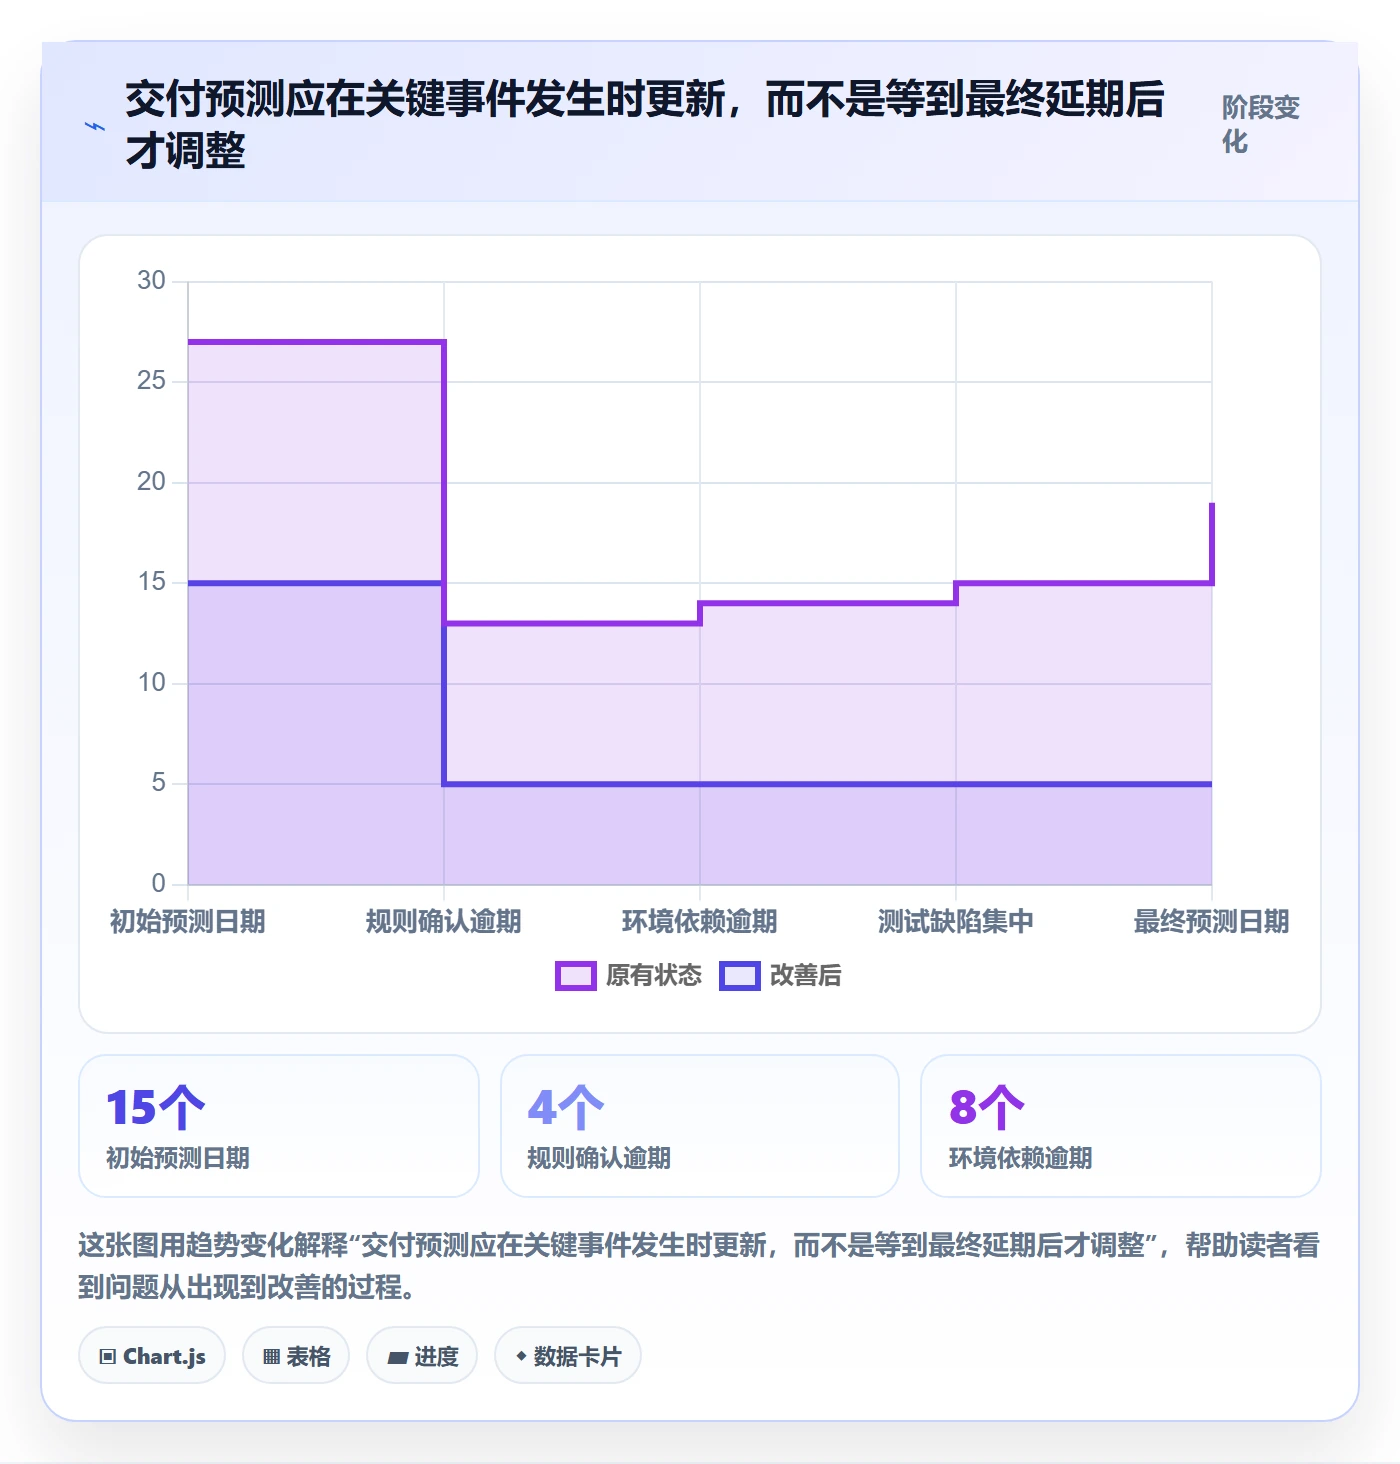Select the 数据卡片 tag chip
The width and height of the screenshot is (1400, 1464).
[568, 1356]
